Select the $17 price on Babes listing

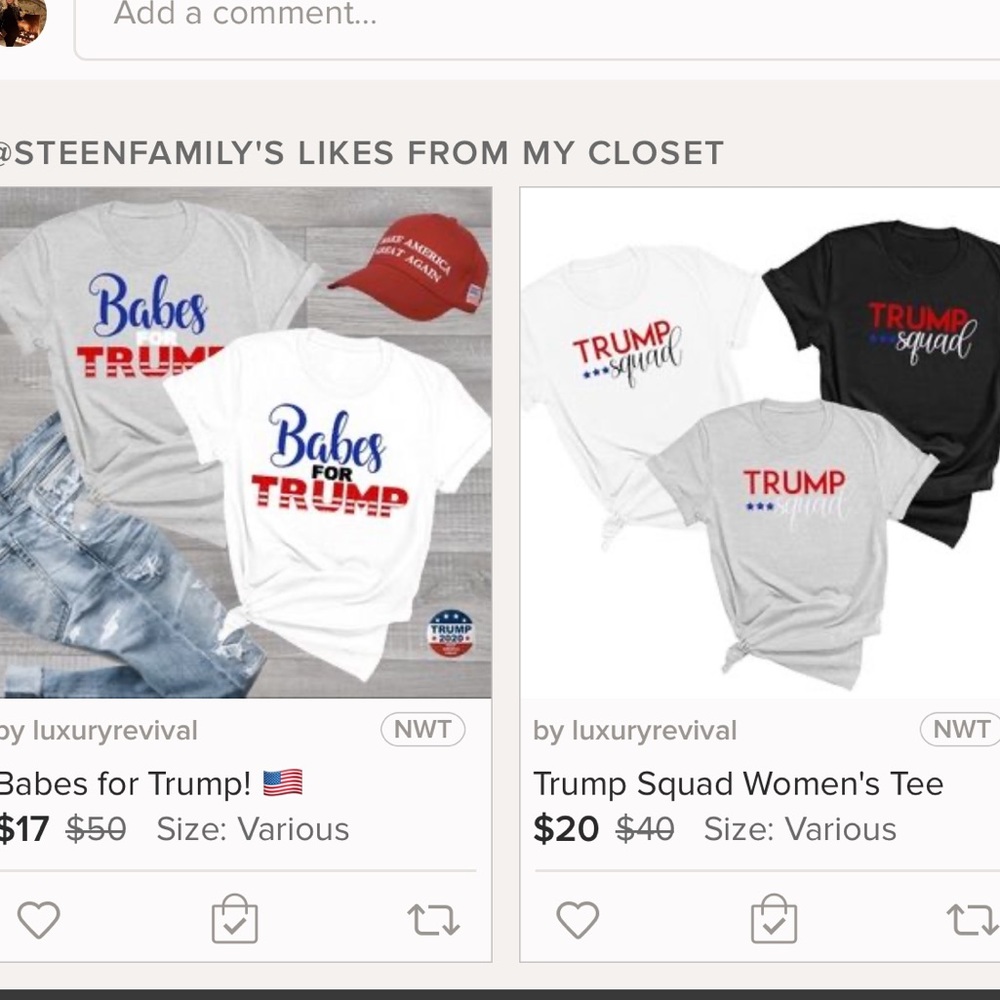pos(24,829)
